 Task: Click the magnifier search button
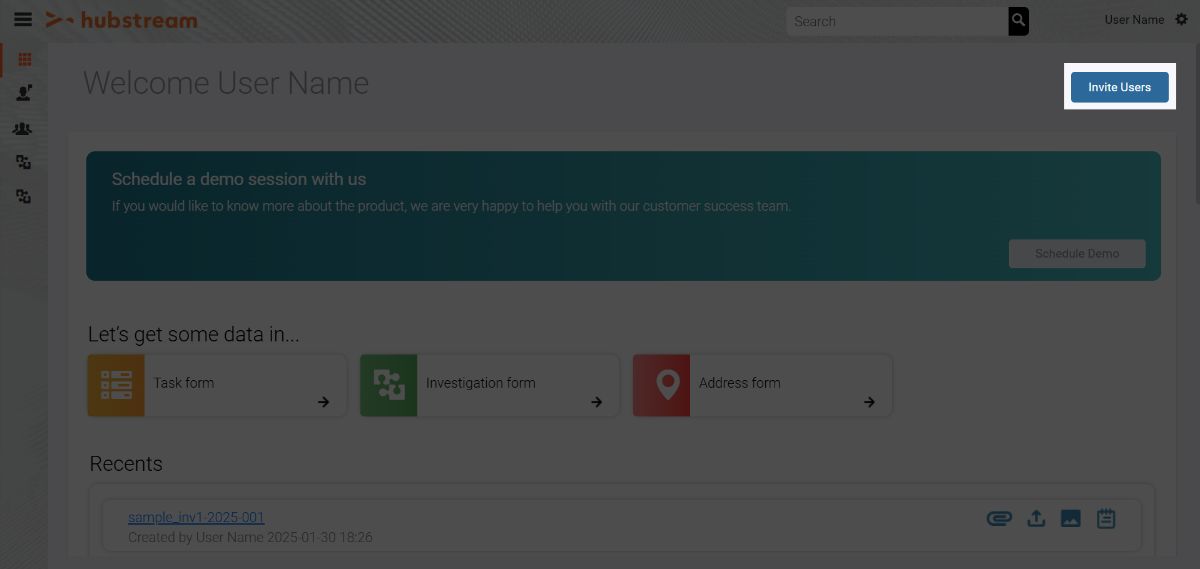click(x=1018, y=21)
